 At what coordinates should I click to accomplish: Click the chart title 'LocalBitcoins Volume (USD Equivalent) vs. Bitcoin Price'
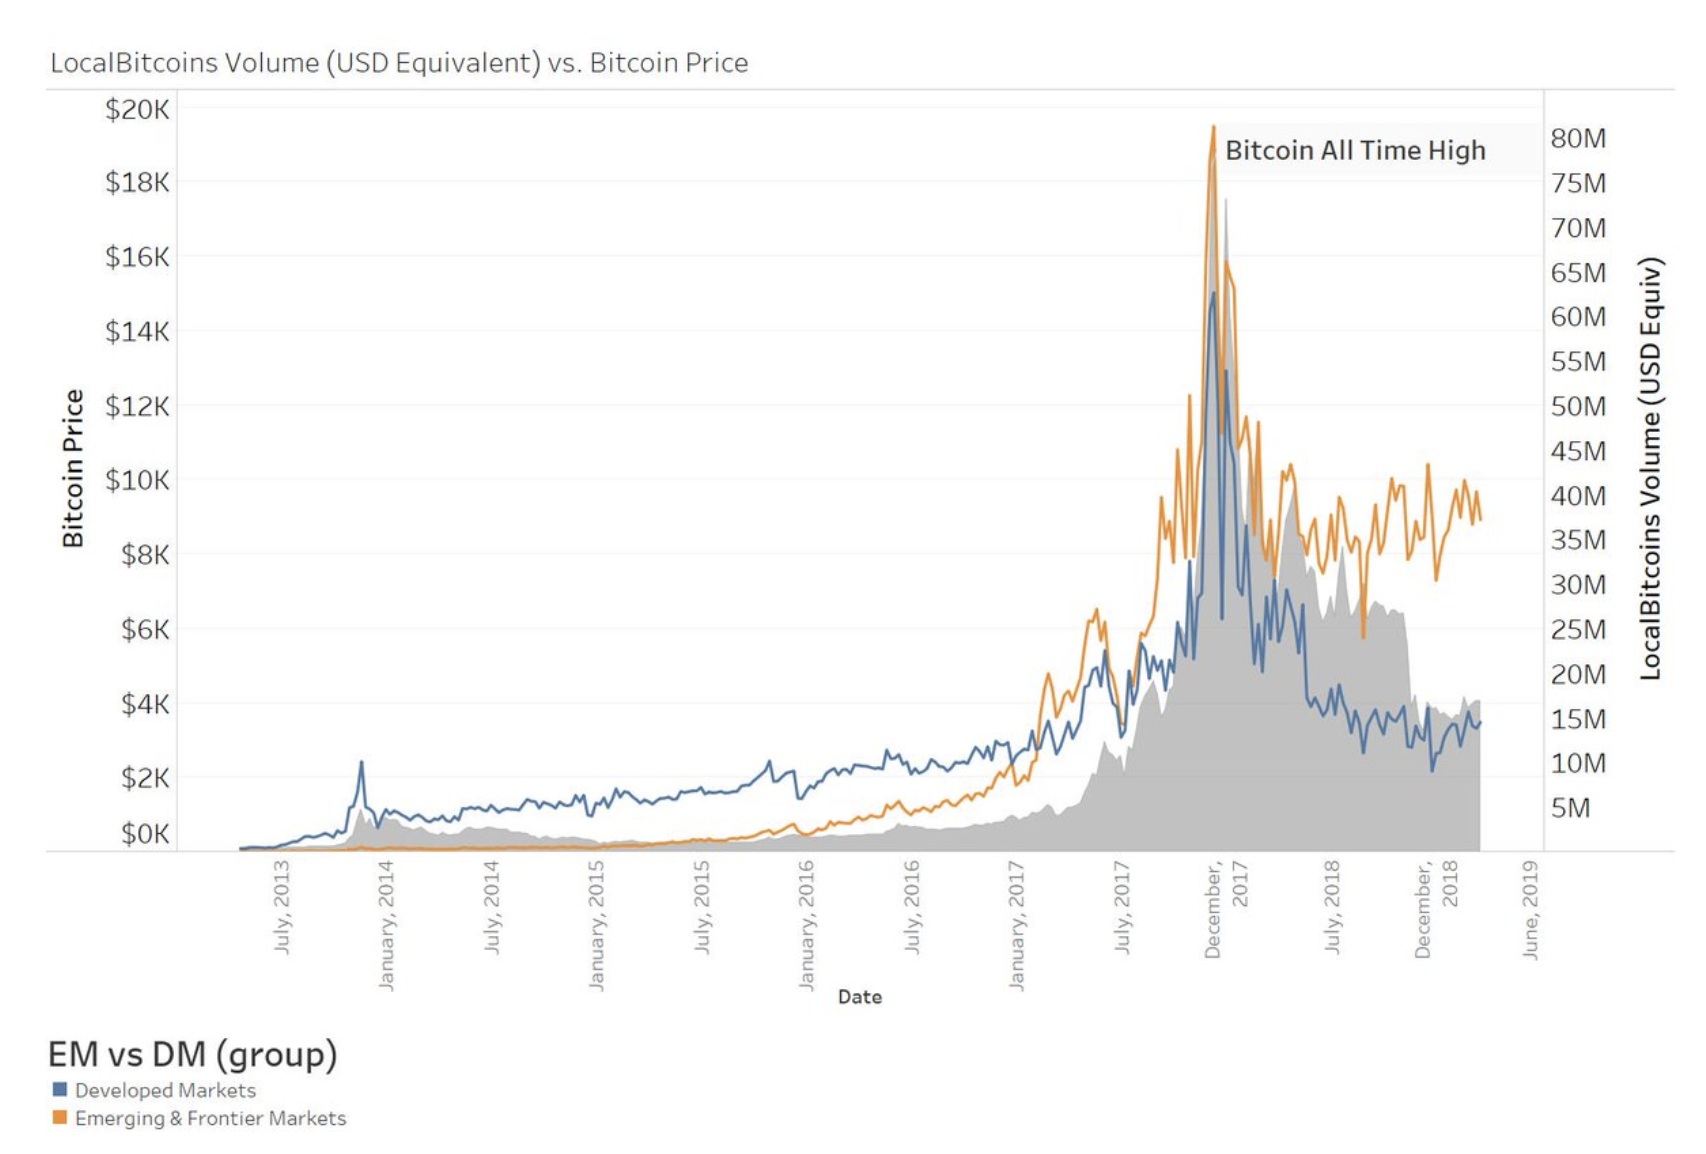pos(399,62)
